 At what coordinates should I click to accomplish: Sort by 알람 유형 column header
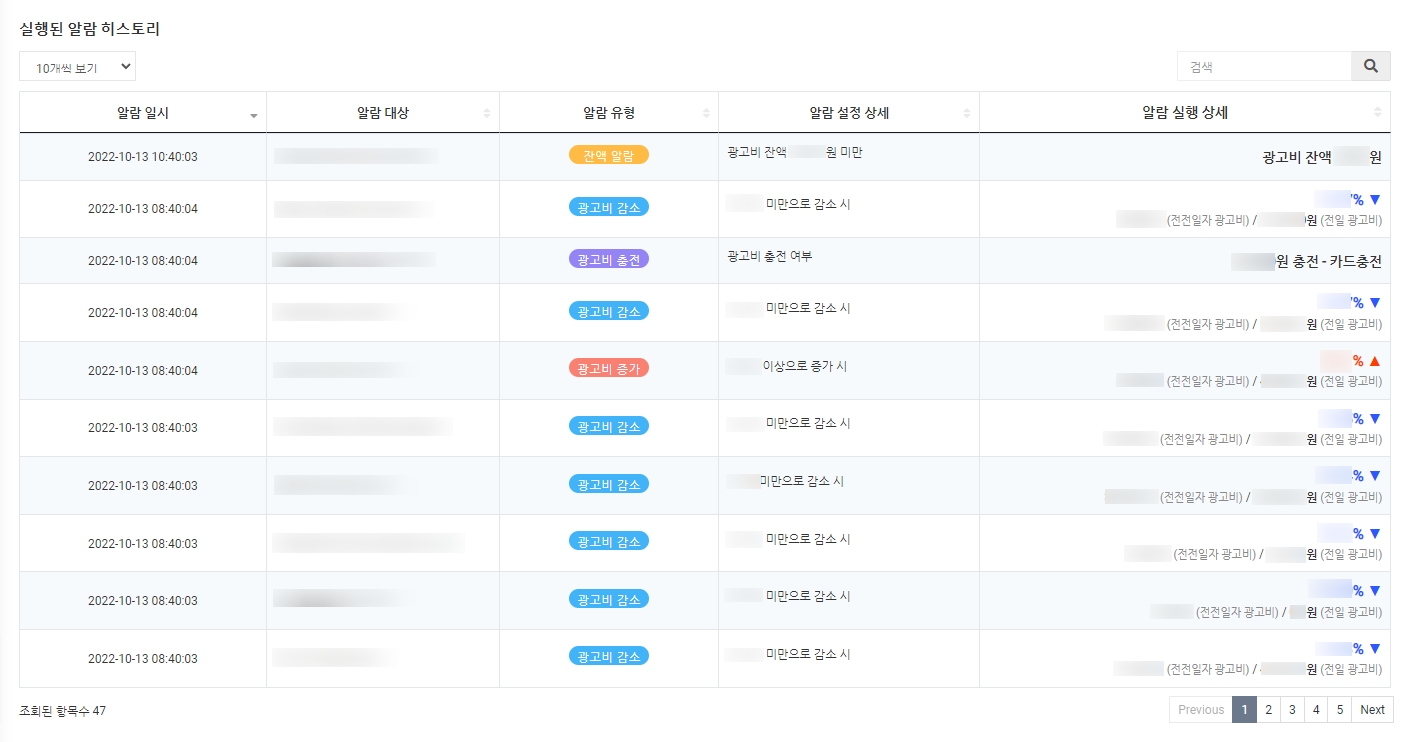[x=608, y=113]
